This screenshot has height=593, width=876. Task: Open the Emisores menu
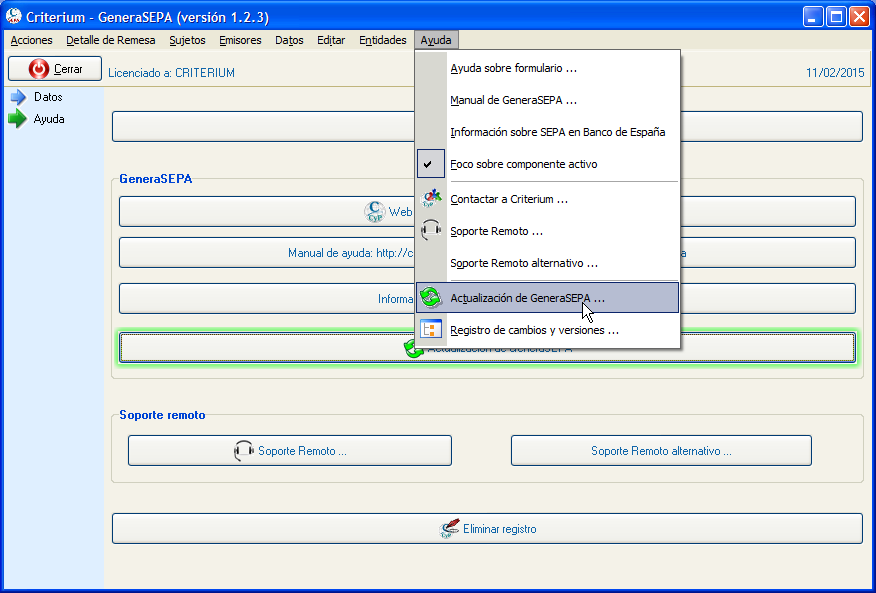point(240,40)
